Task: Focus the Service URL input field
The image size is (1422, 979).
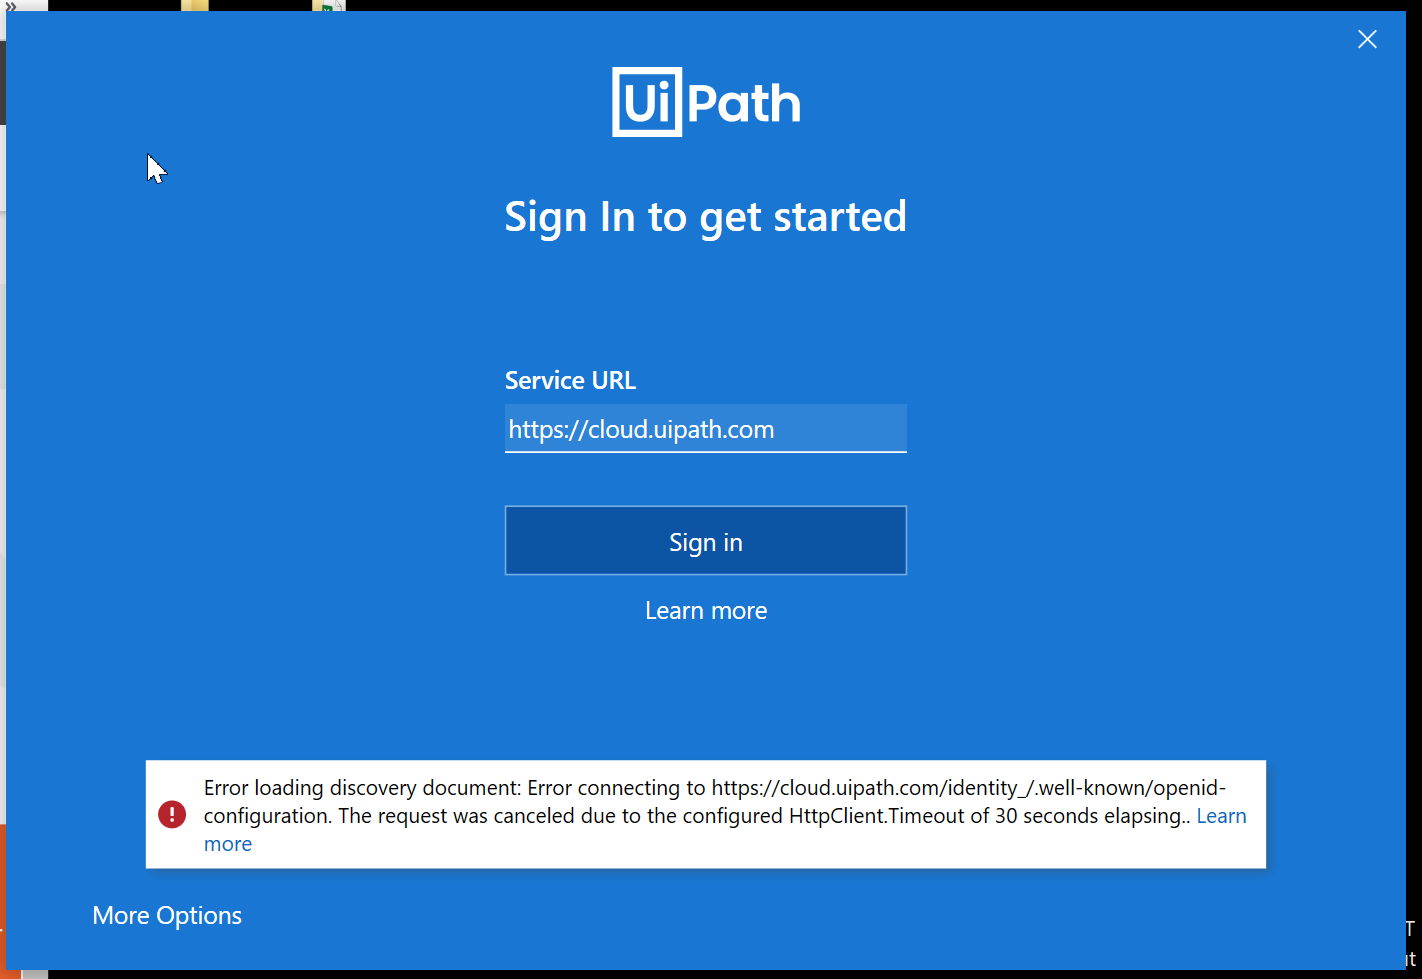Action: coord(706,429)
